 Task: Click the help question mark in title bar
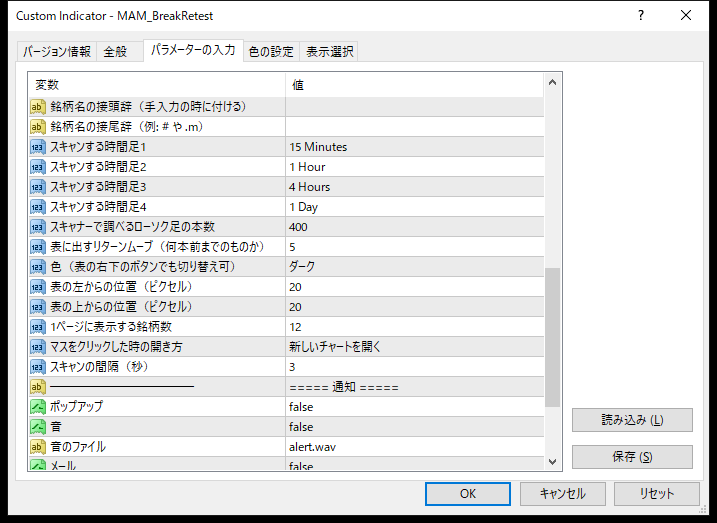[641, 15]
